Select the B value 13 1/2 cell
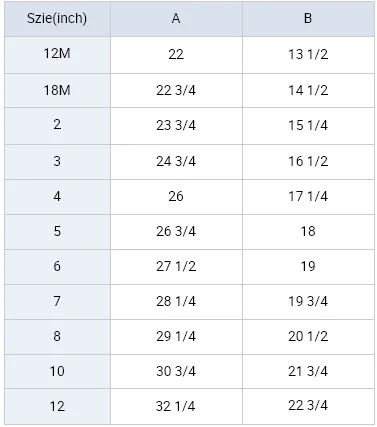377x427 pixels. pos(308,55)
